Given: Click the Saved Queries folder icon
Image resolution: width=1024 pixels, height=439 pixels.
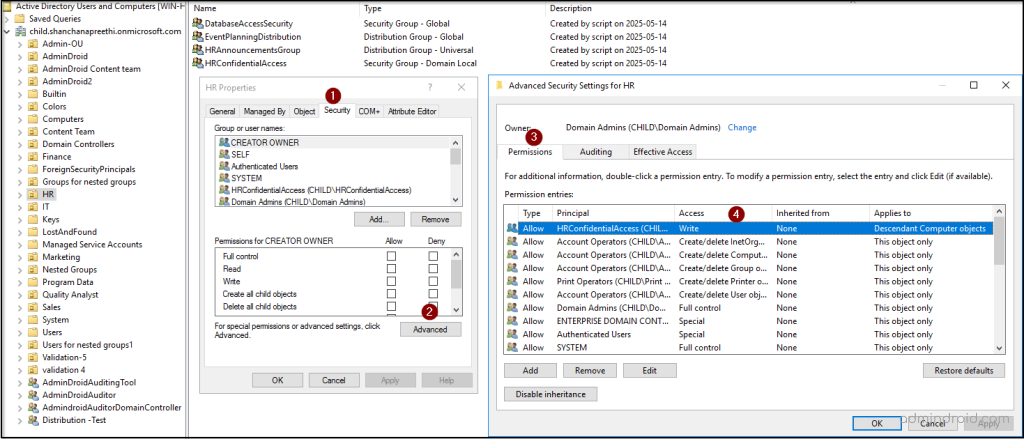Looking at the screenshot, I should tap(20, 18).
